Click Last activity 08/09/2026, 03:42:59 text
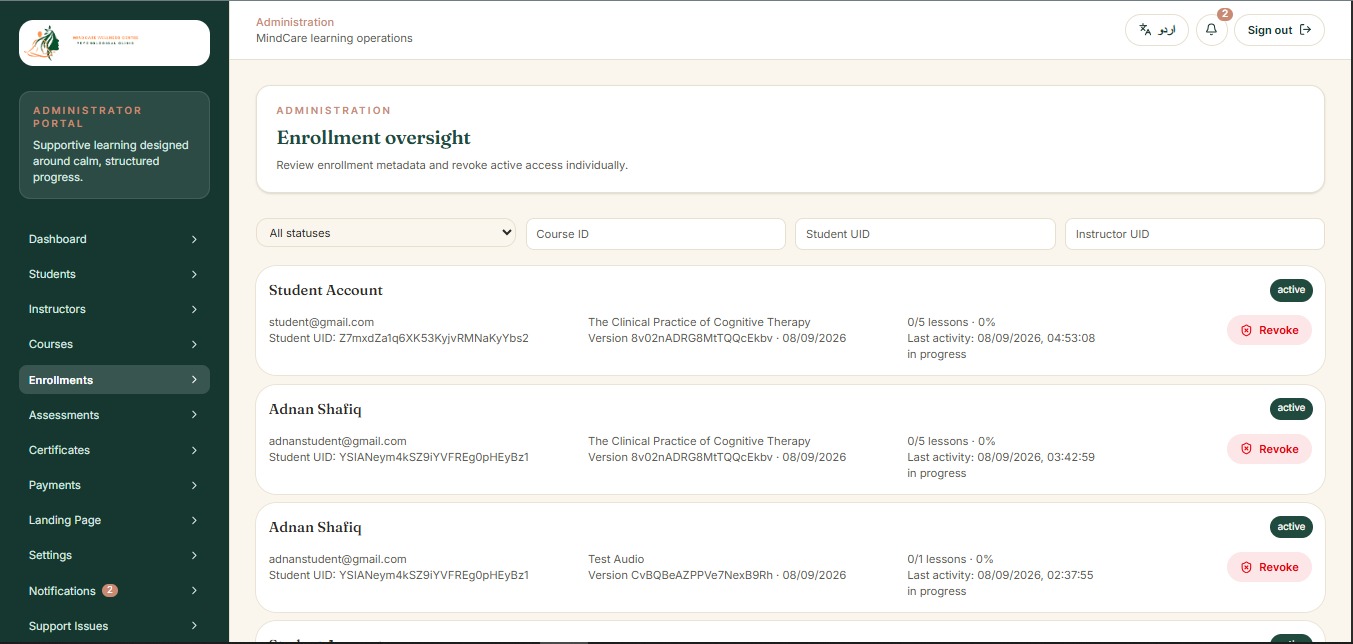 click(x=1001, y=457)
